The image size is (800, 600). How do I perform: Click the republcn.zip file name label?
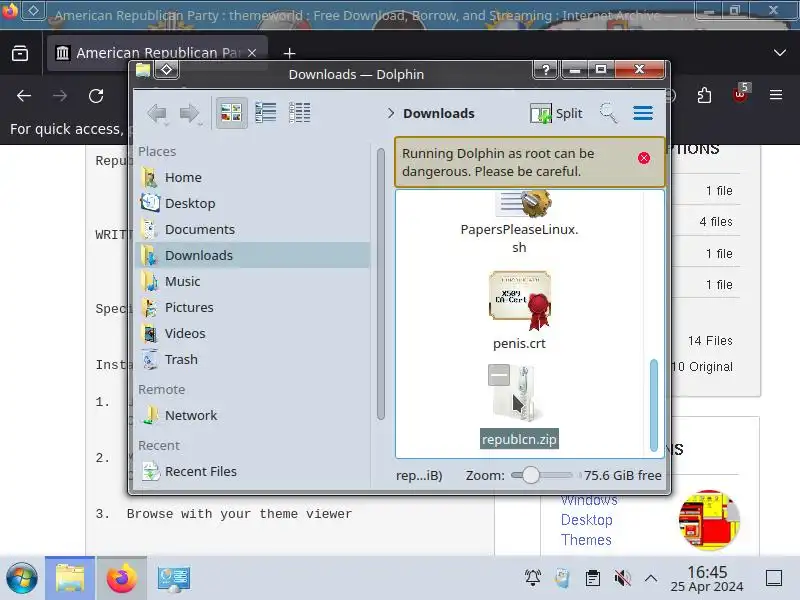pyautogui.click(x=519, y=439)
